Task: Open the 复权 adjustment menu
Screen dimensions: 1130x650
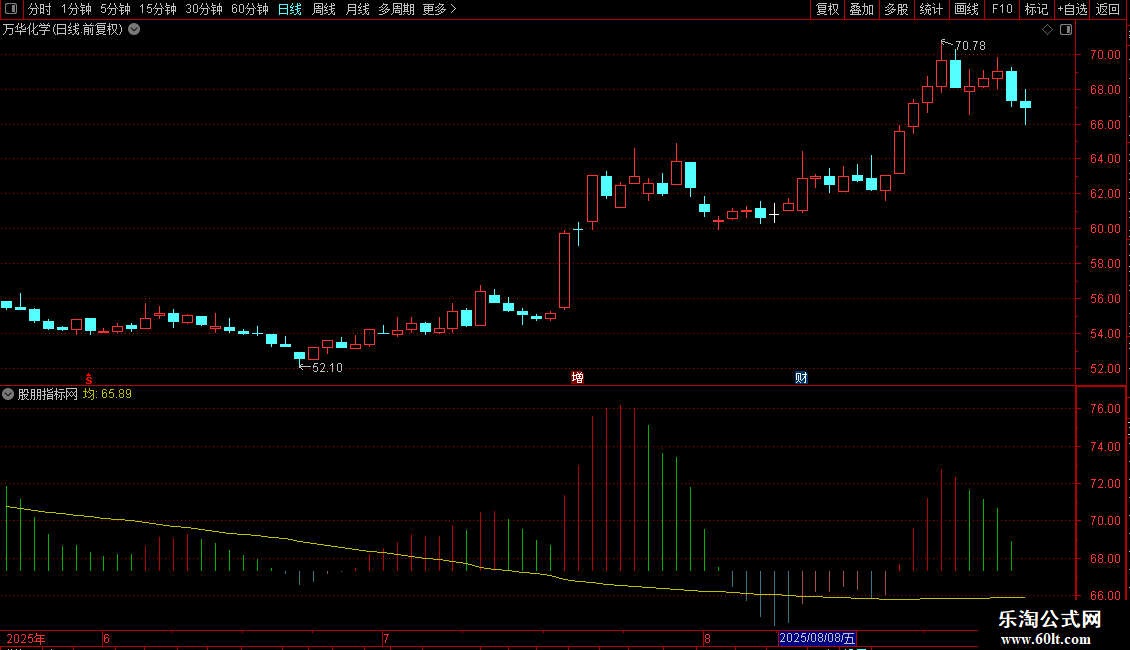Action: click(x=827, y=9)
